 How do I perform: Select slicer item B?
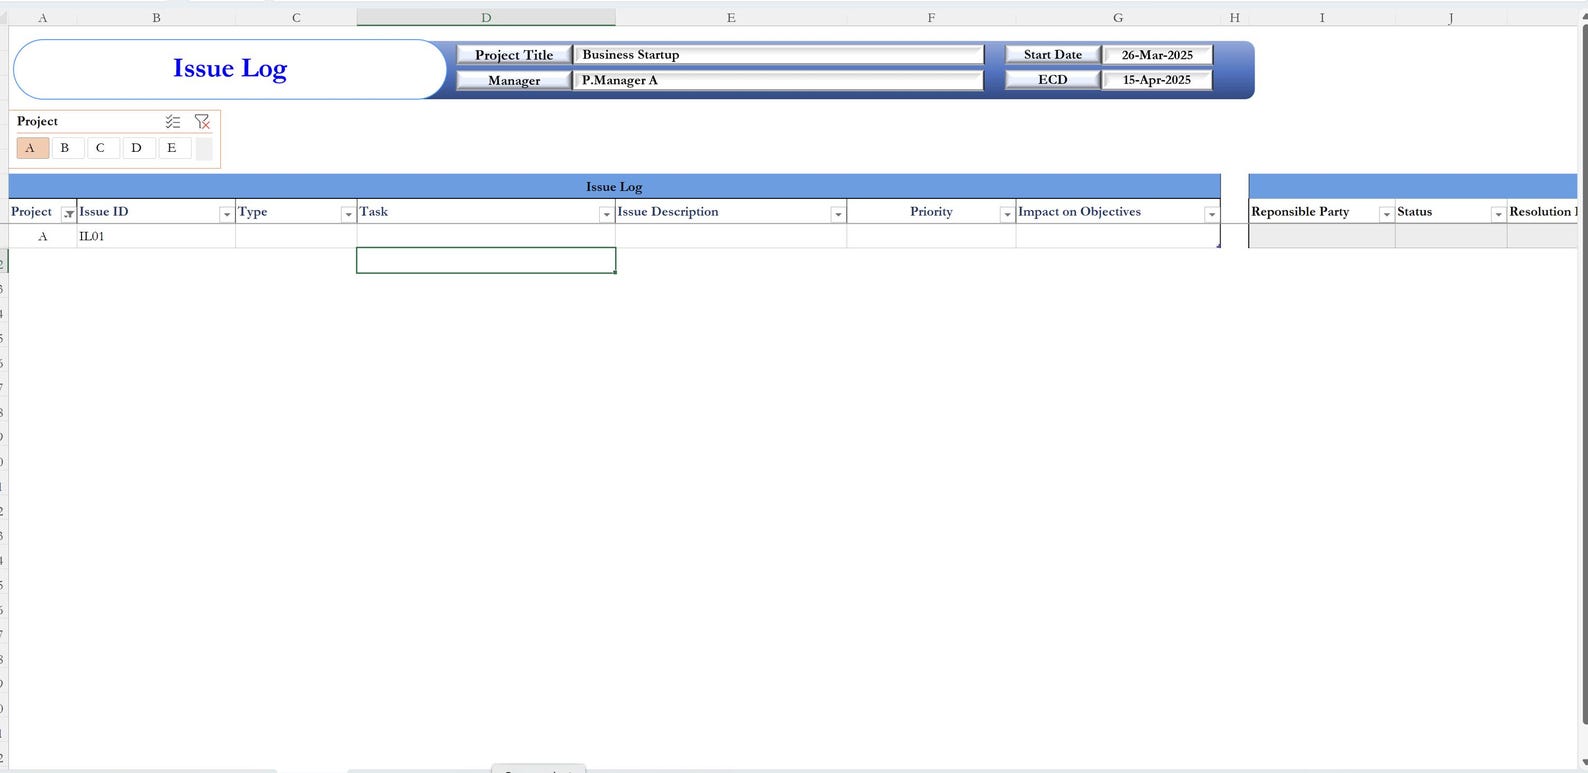pos(66,148)
